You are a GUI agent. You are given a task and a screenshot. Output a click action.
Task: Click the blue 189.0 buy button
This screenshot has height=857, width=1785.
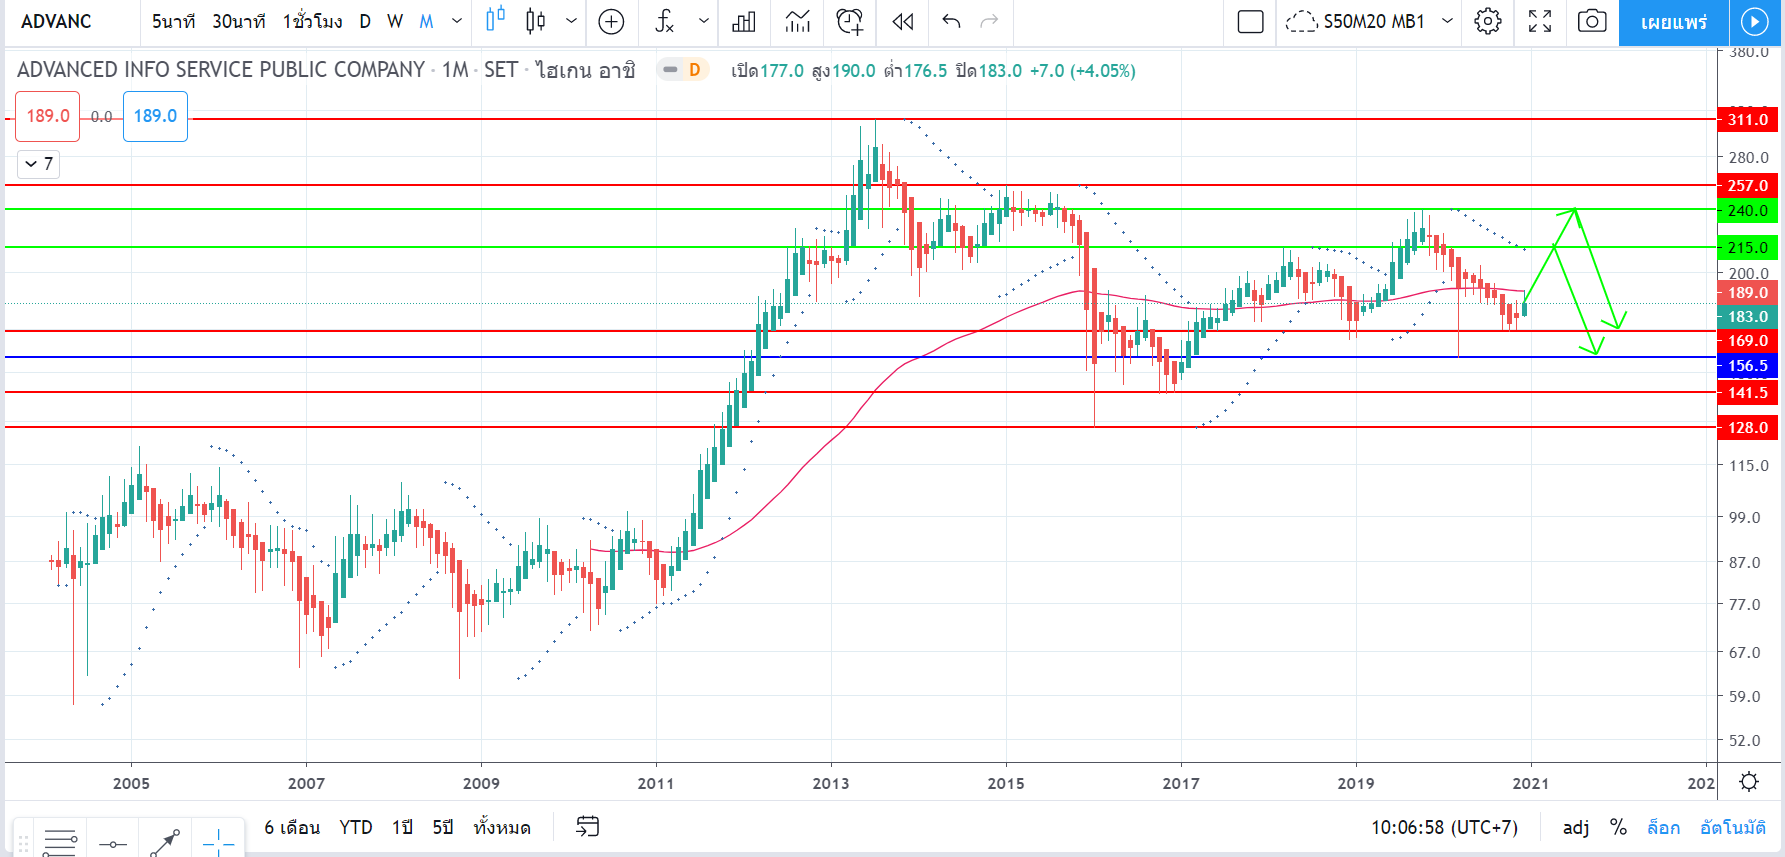click(155, 116)
